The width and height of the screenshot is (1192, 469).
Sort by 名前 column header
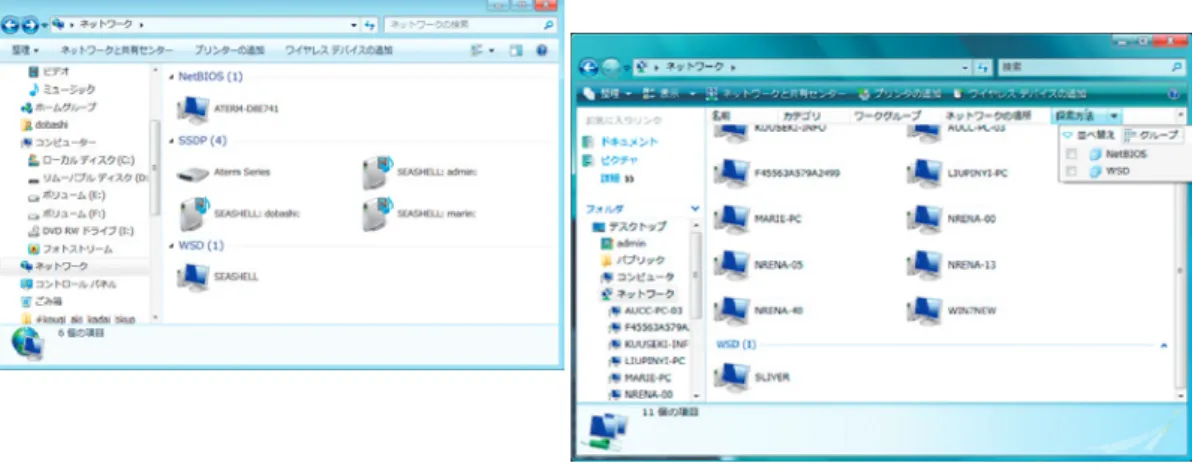[x=721, y=116]
